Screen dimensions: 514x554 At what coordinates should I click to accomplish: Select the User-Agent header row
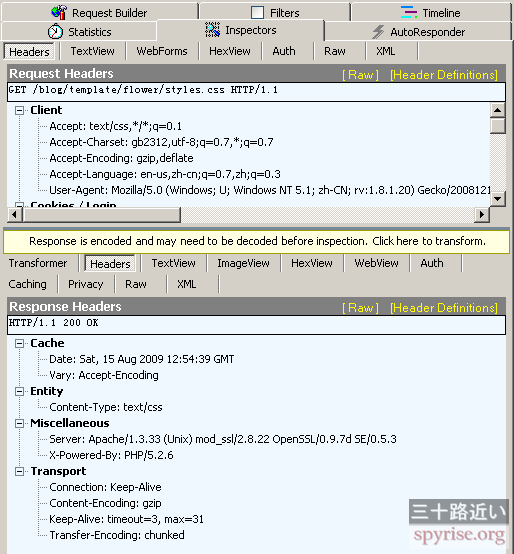click(x=270, y=190)
